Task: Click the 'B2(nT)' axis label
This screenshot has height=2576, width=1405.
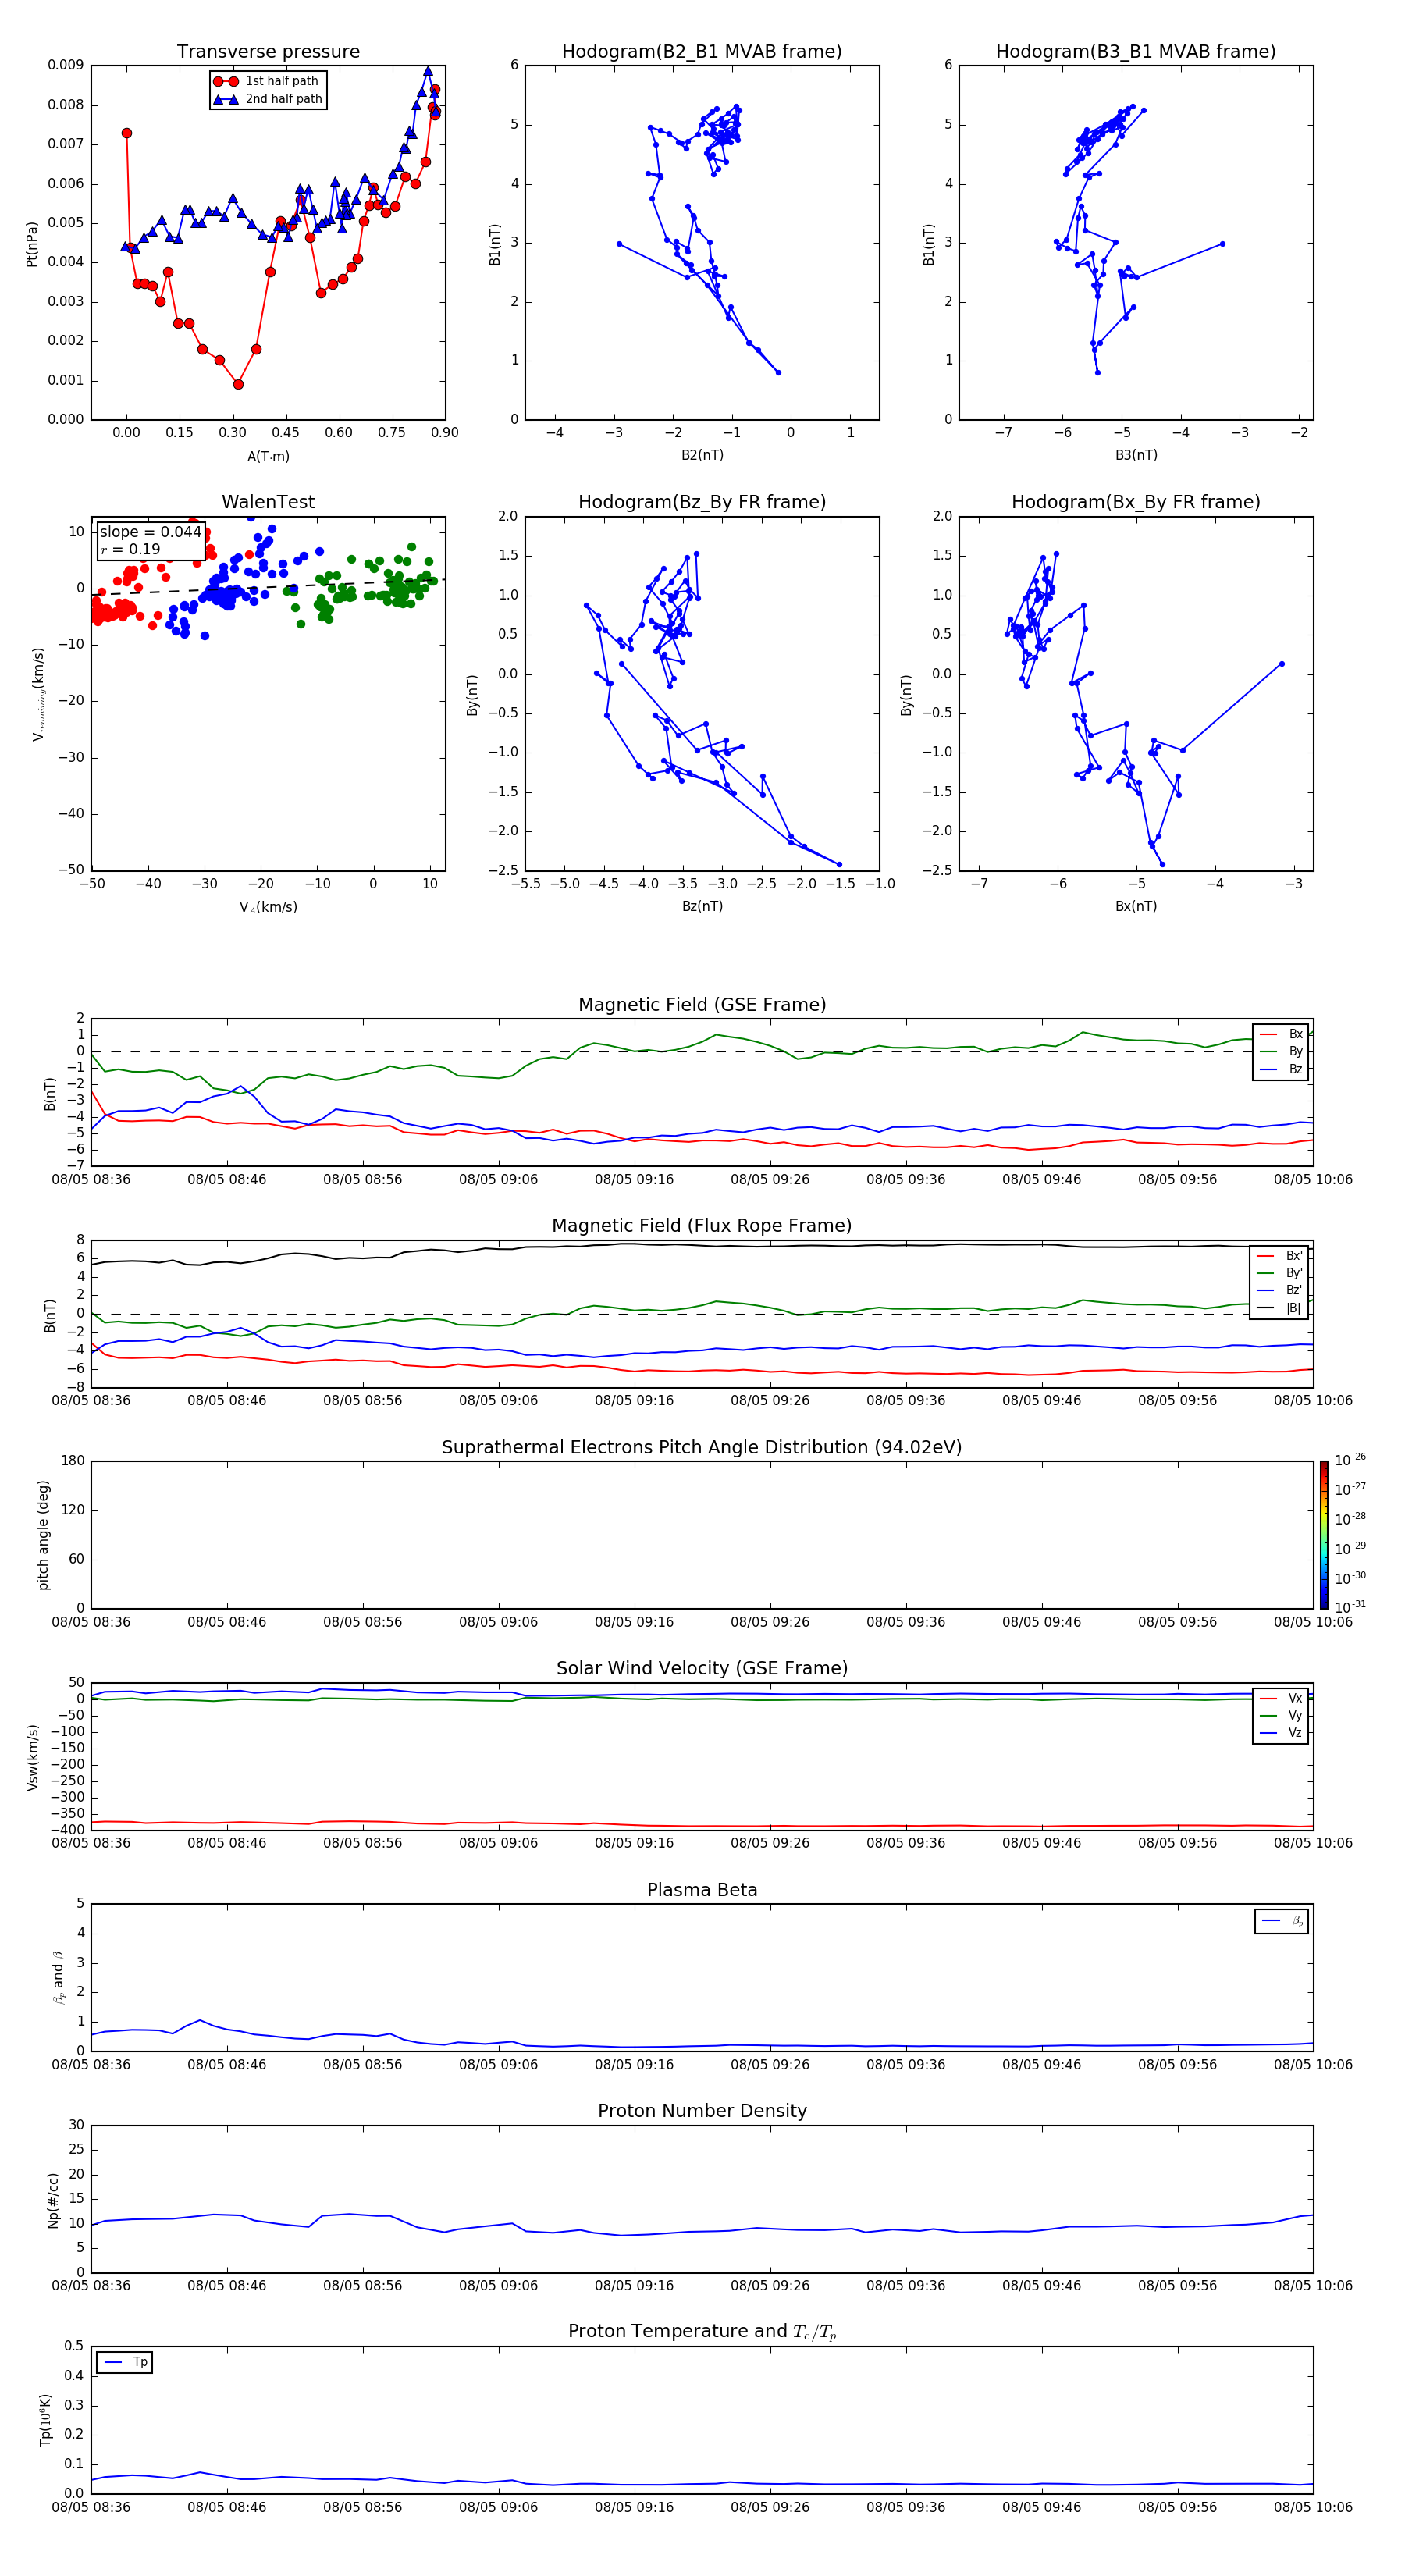Action: (x=702, y=455)
